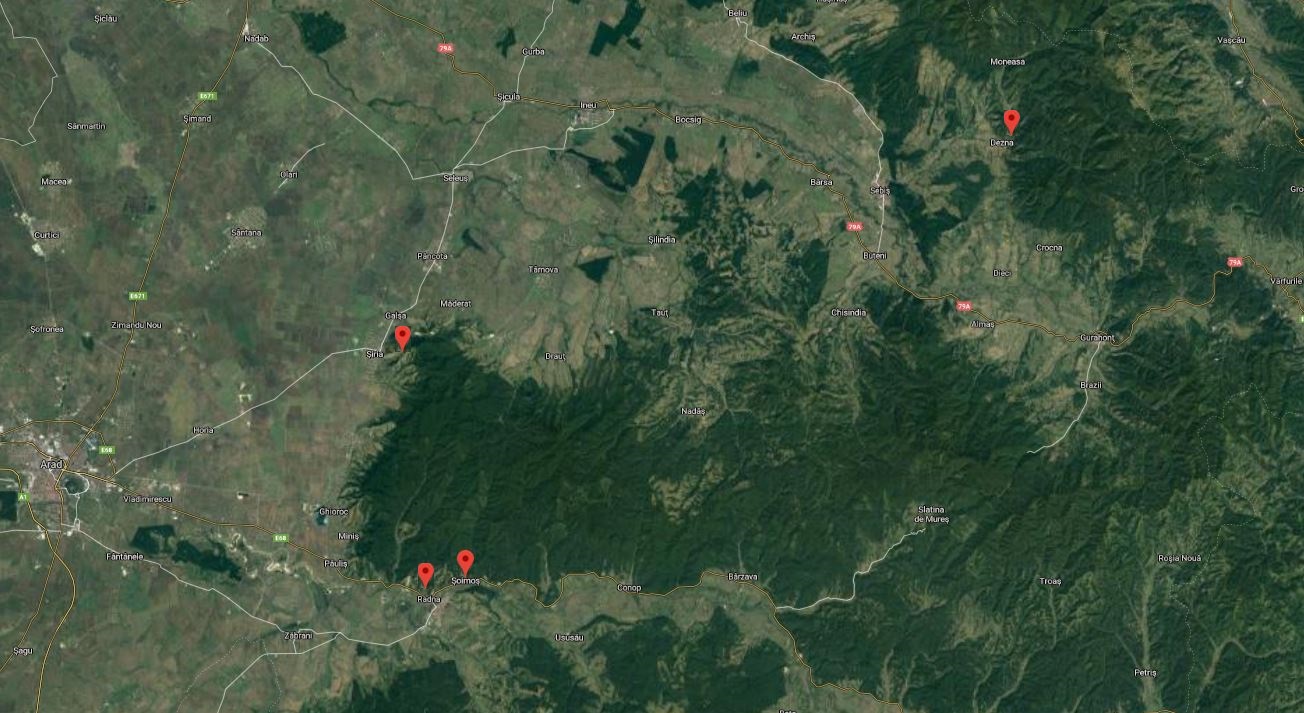The width and height of the screenshot is (1304, 713).
Task: Click the red pin above Dezna
Action: (x=1011, y=122)
